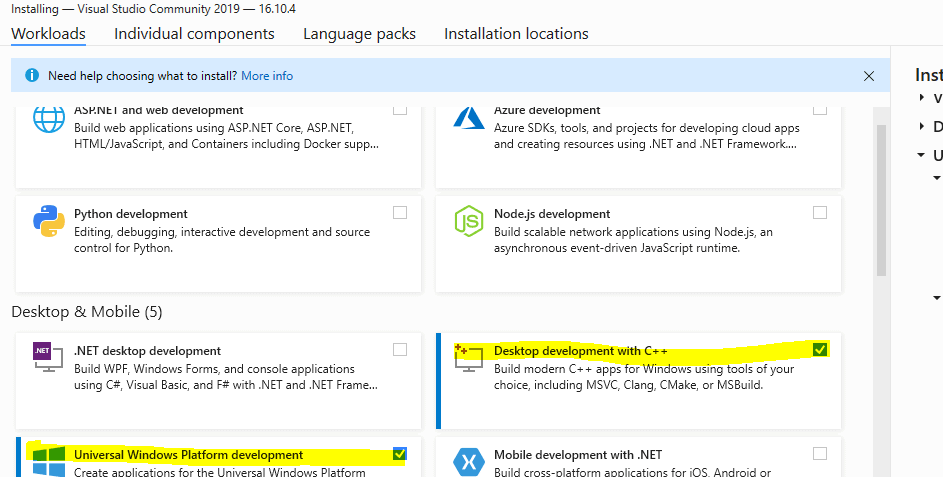Enable the Node.js development workload checkbox
The image size is (943, 477).
pyautogui.click(x=819, y=213)
